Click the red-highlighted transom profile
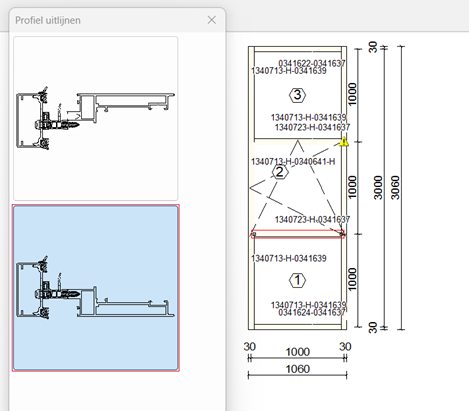Viewport: 469px width, 411px height. pos(298,234)
